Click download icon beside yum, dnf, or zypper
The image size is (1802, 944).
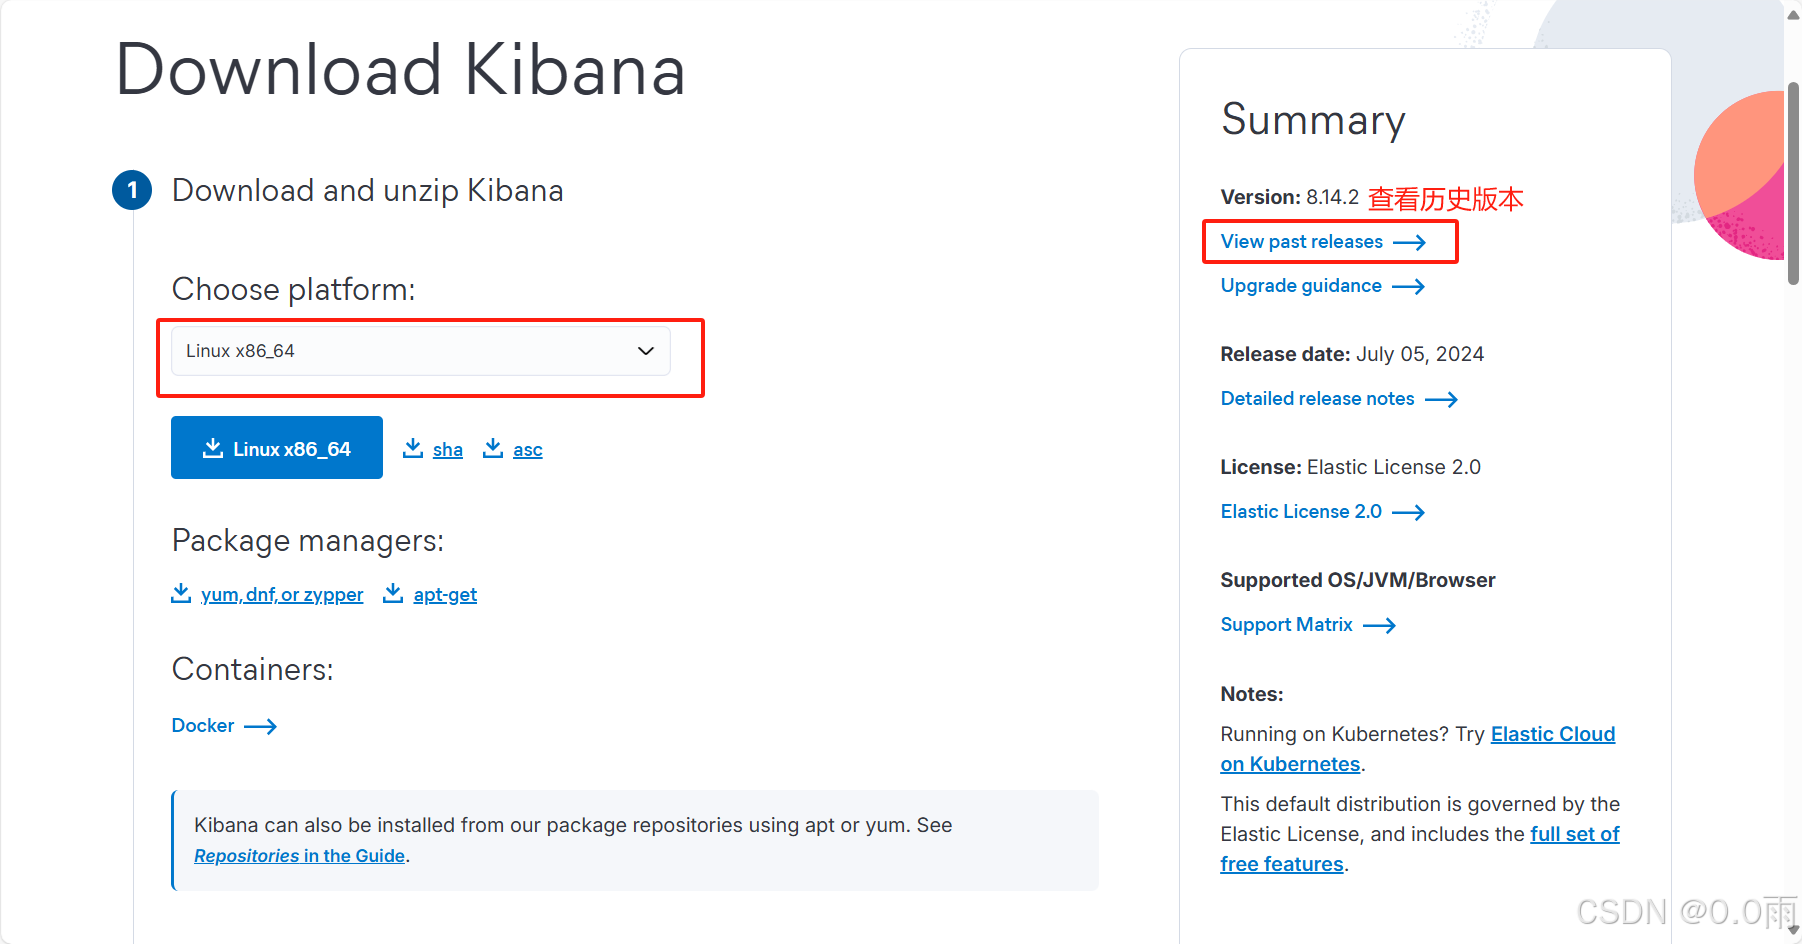(x=181, y=593)
